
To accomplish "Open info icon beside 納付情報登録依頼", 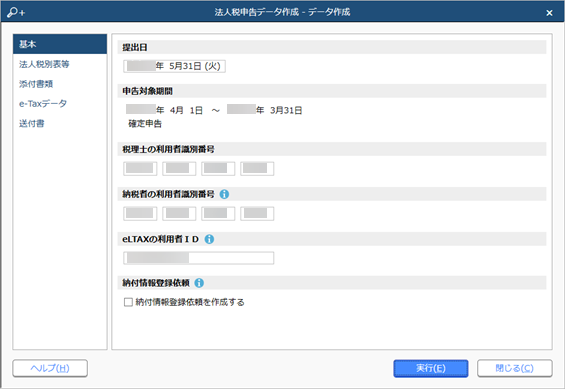I will (x=199, y=283).
